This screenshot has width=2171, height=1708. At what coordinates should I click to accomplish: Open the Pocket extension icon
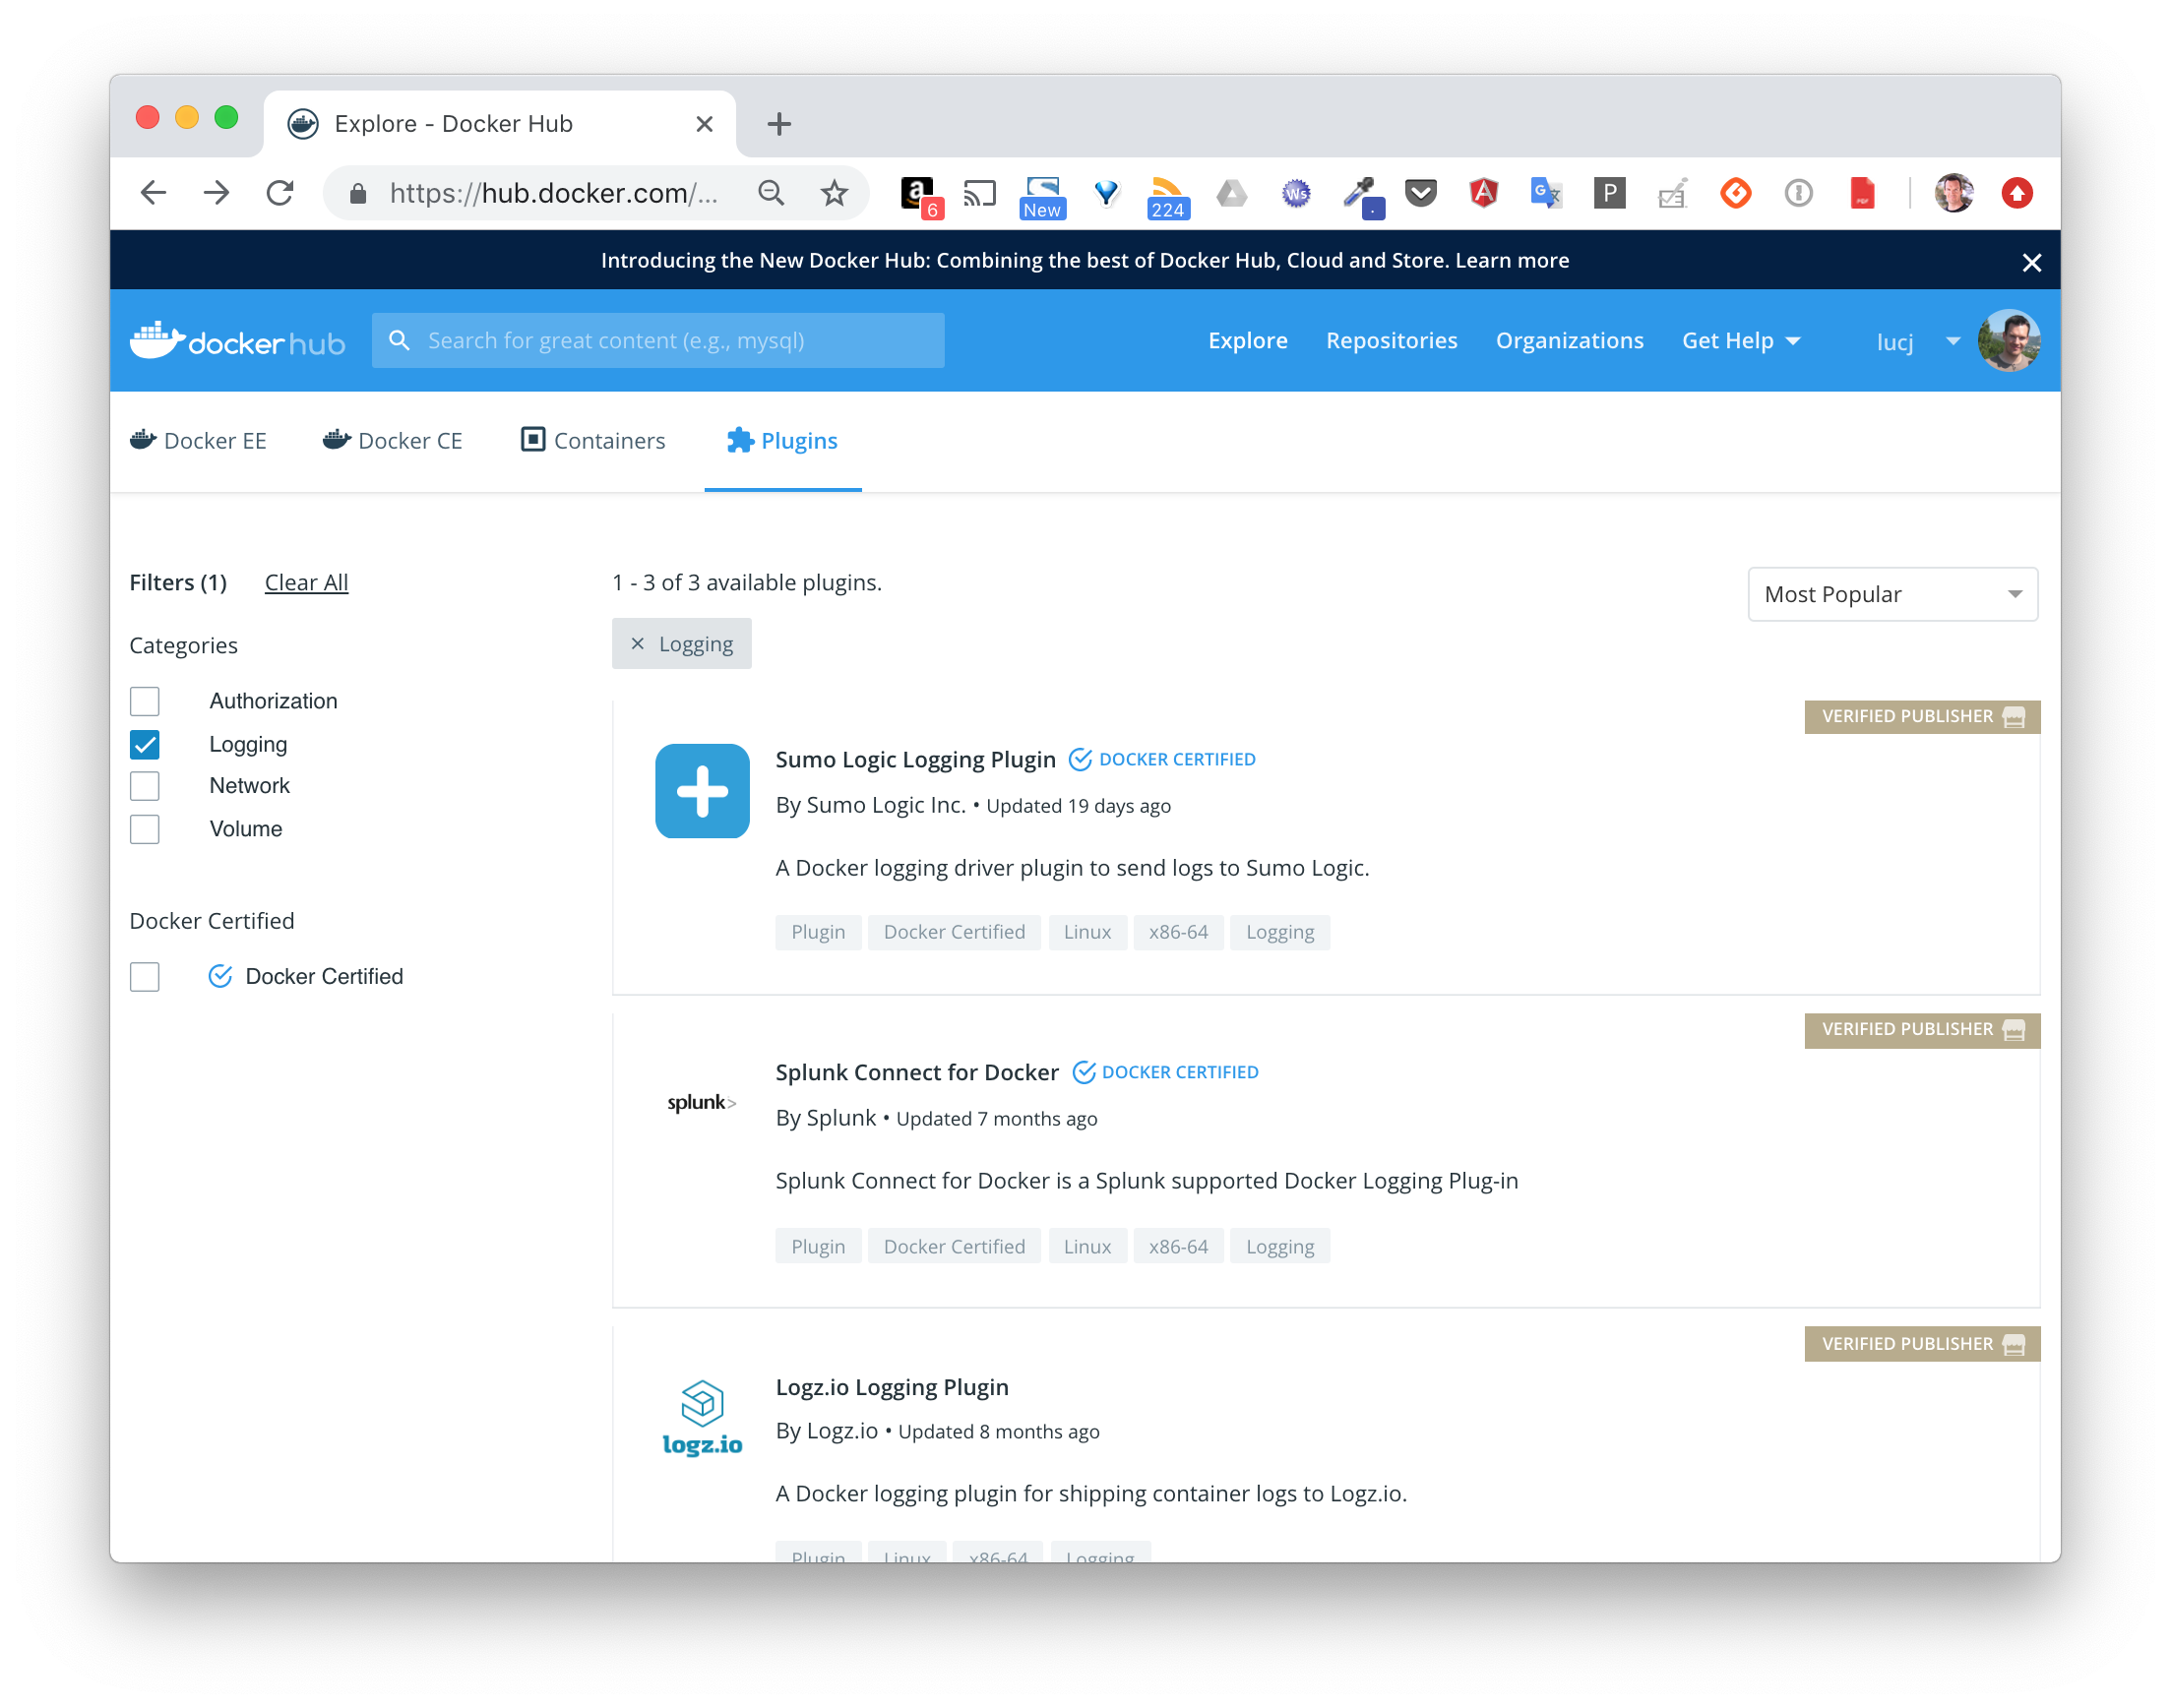(x=1420, y=193)
